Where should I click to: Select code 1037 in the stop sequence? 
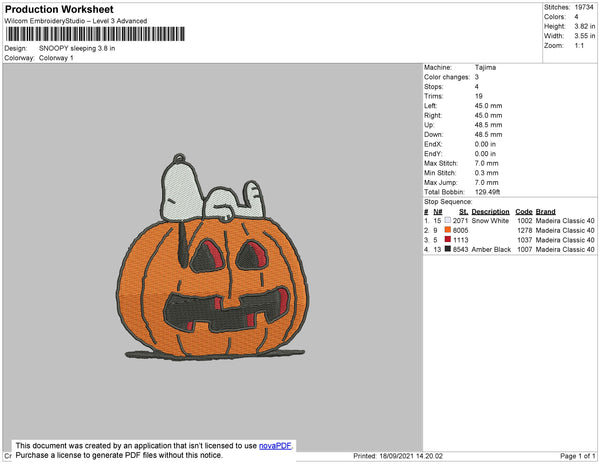524,240
